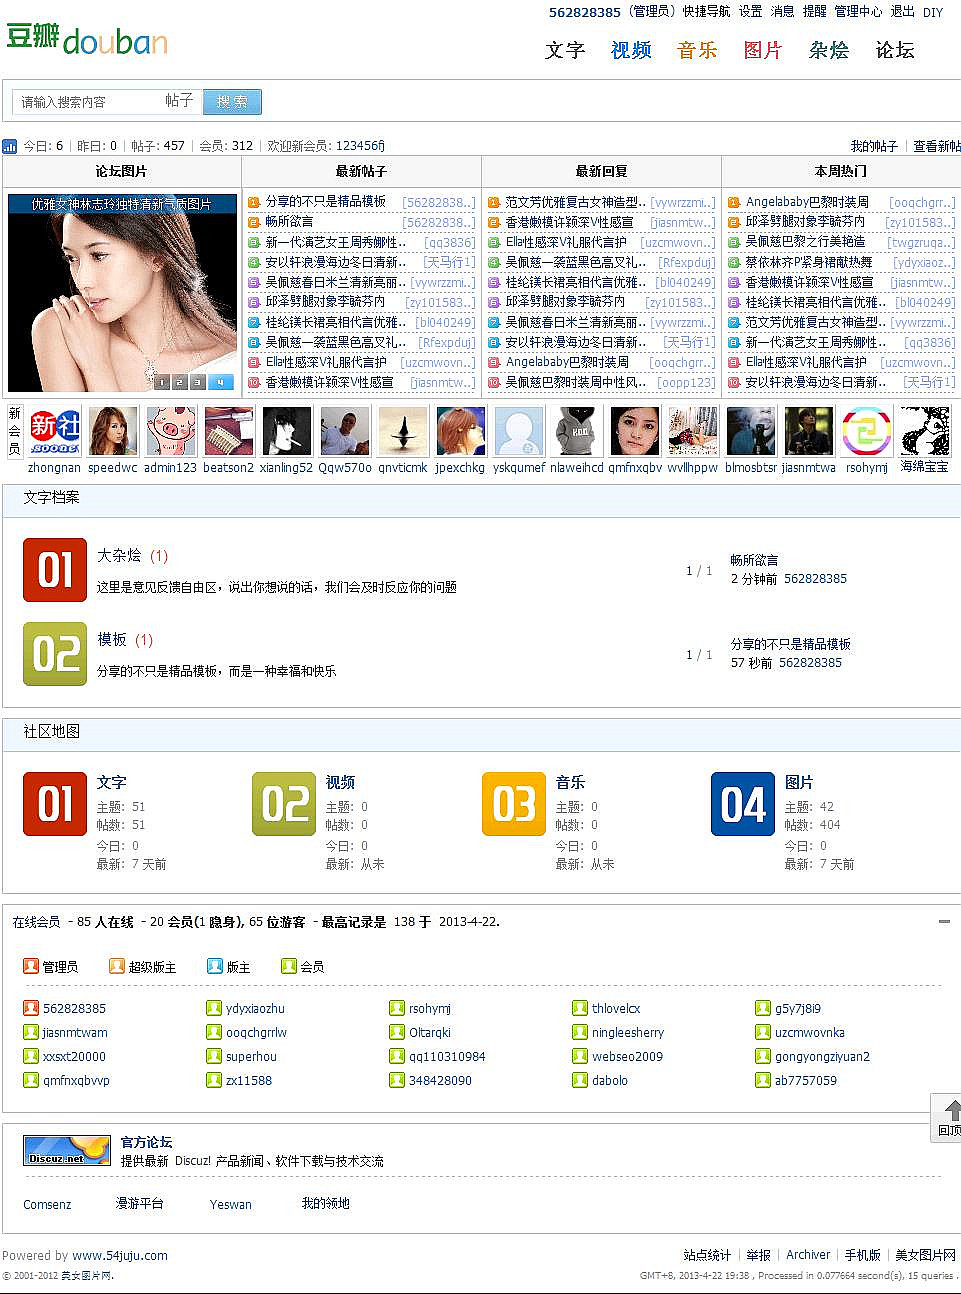
Task: Open 我的帖子 link
Action: [874, 146]
